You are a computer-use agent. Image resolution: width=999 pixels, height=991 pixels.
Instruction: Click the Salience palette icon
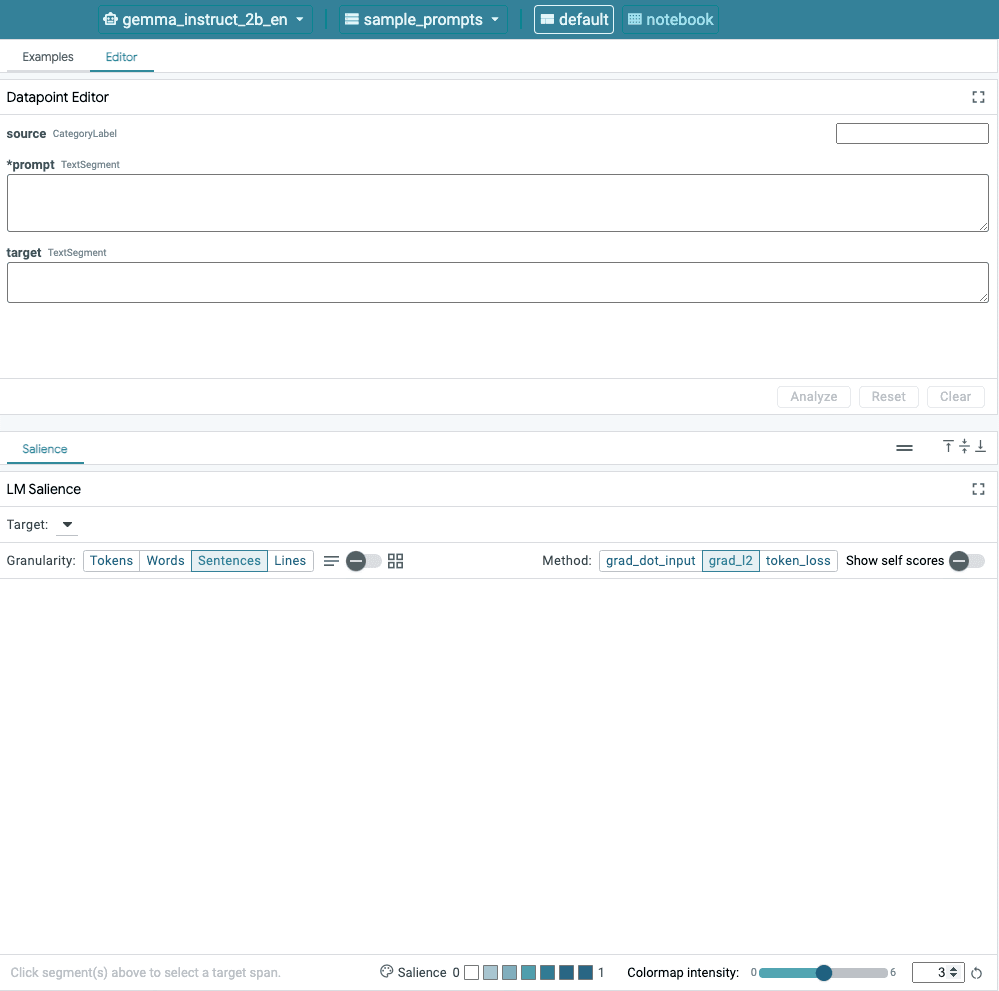(x=386, y=971)
